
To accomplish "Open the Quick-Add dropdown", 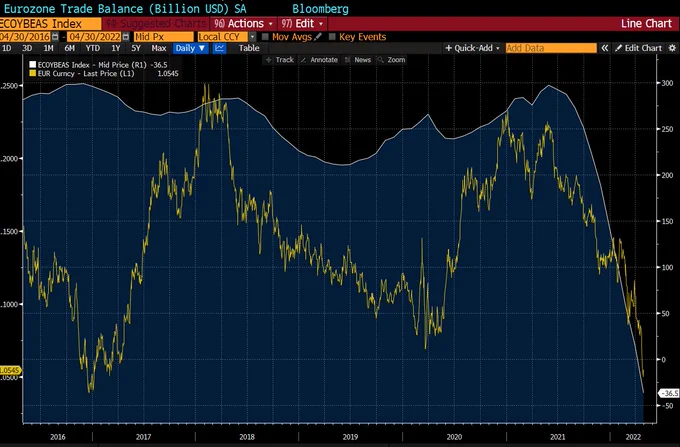I will click(472, 48).
